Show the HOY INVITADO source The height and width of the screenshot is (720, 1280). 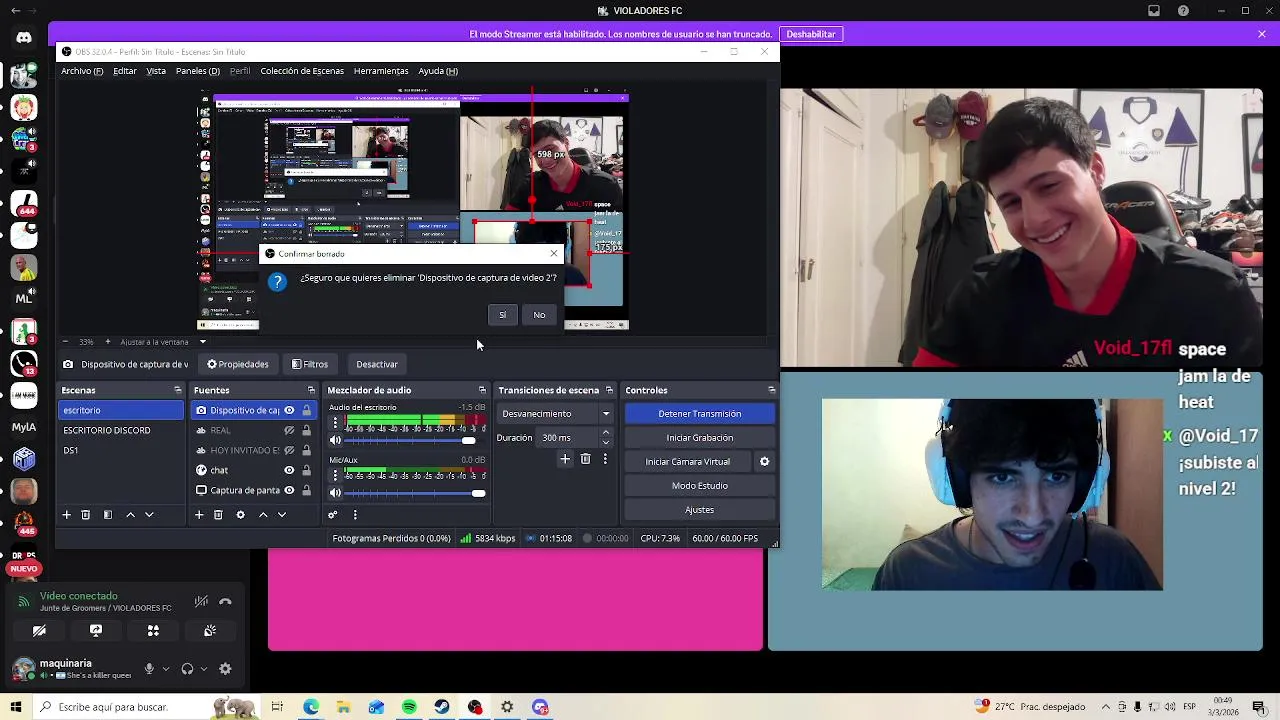289,451
